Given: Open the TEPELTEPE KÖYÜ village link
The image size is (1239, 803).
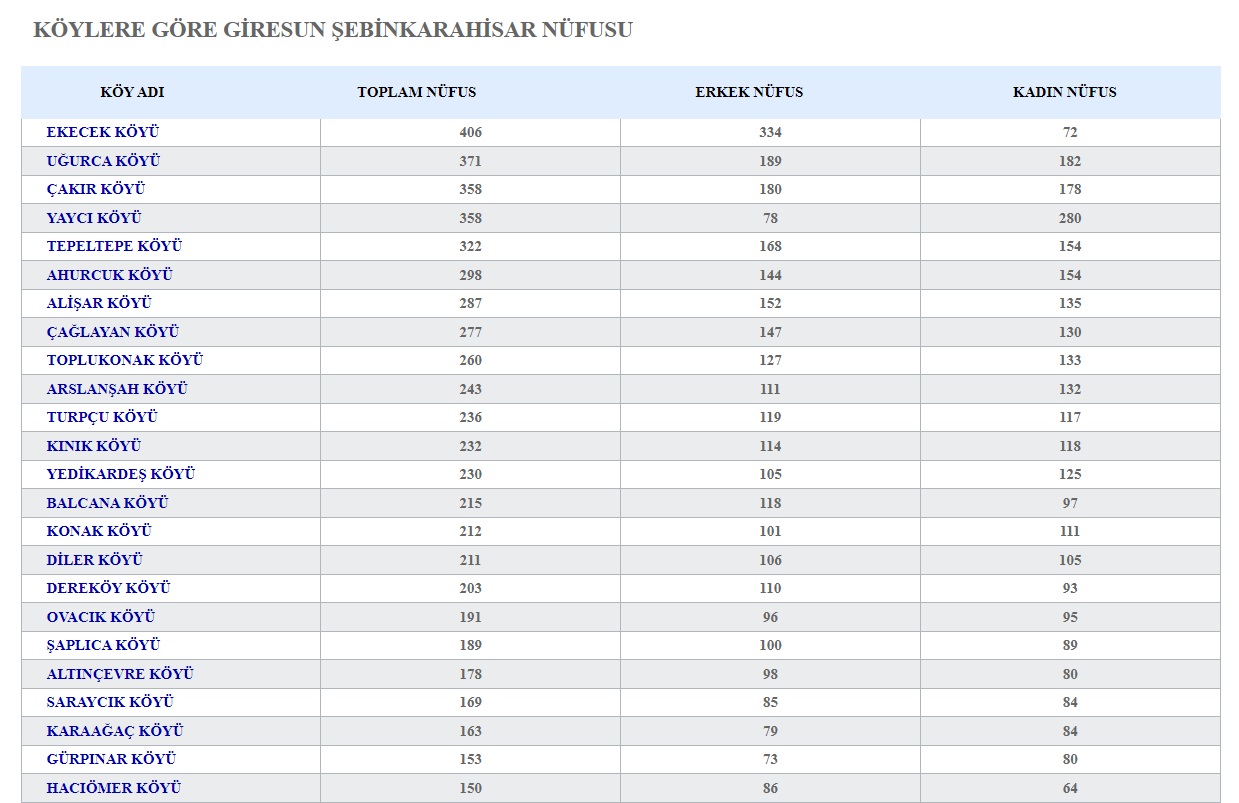Looking at the screenshot, I should pyautogui.click(x=114, y=246).
